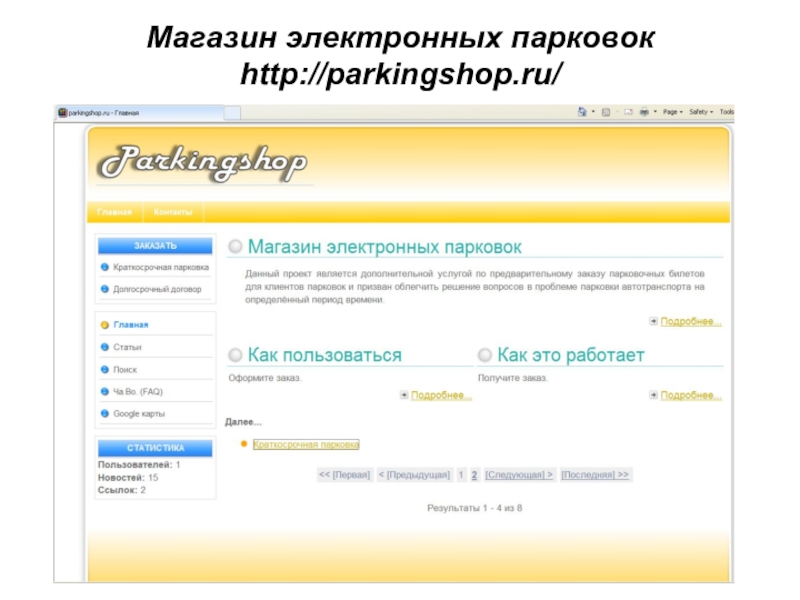This screenshot has height=600, width=800.
Task: Open Ча.Во. (FAQ) sidebar item
Action: pyautogui.click(x=138, y=392)
